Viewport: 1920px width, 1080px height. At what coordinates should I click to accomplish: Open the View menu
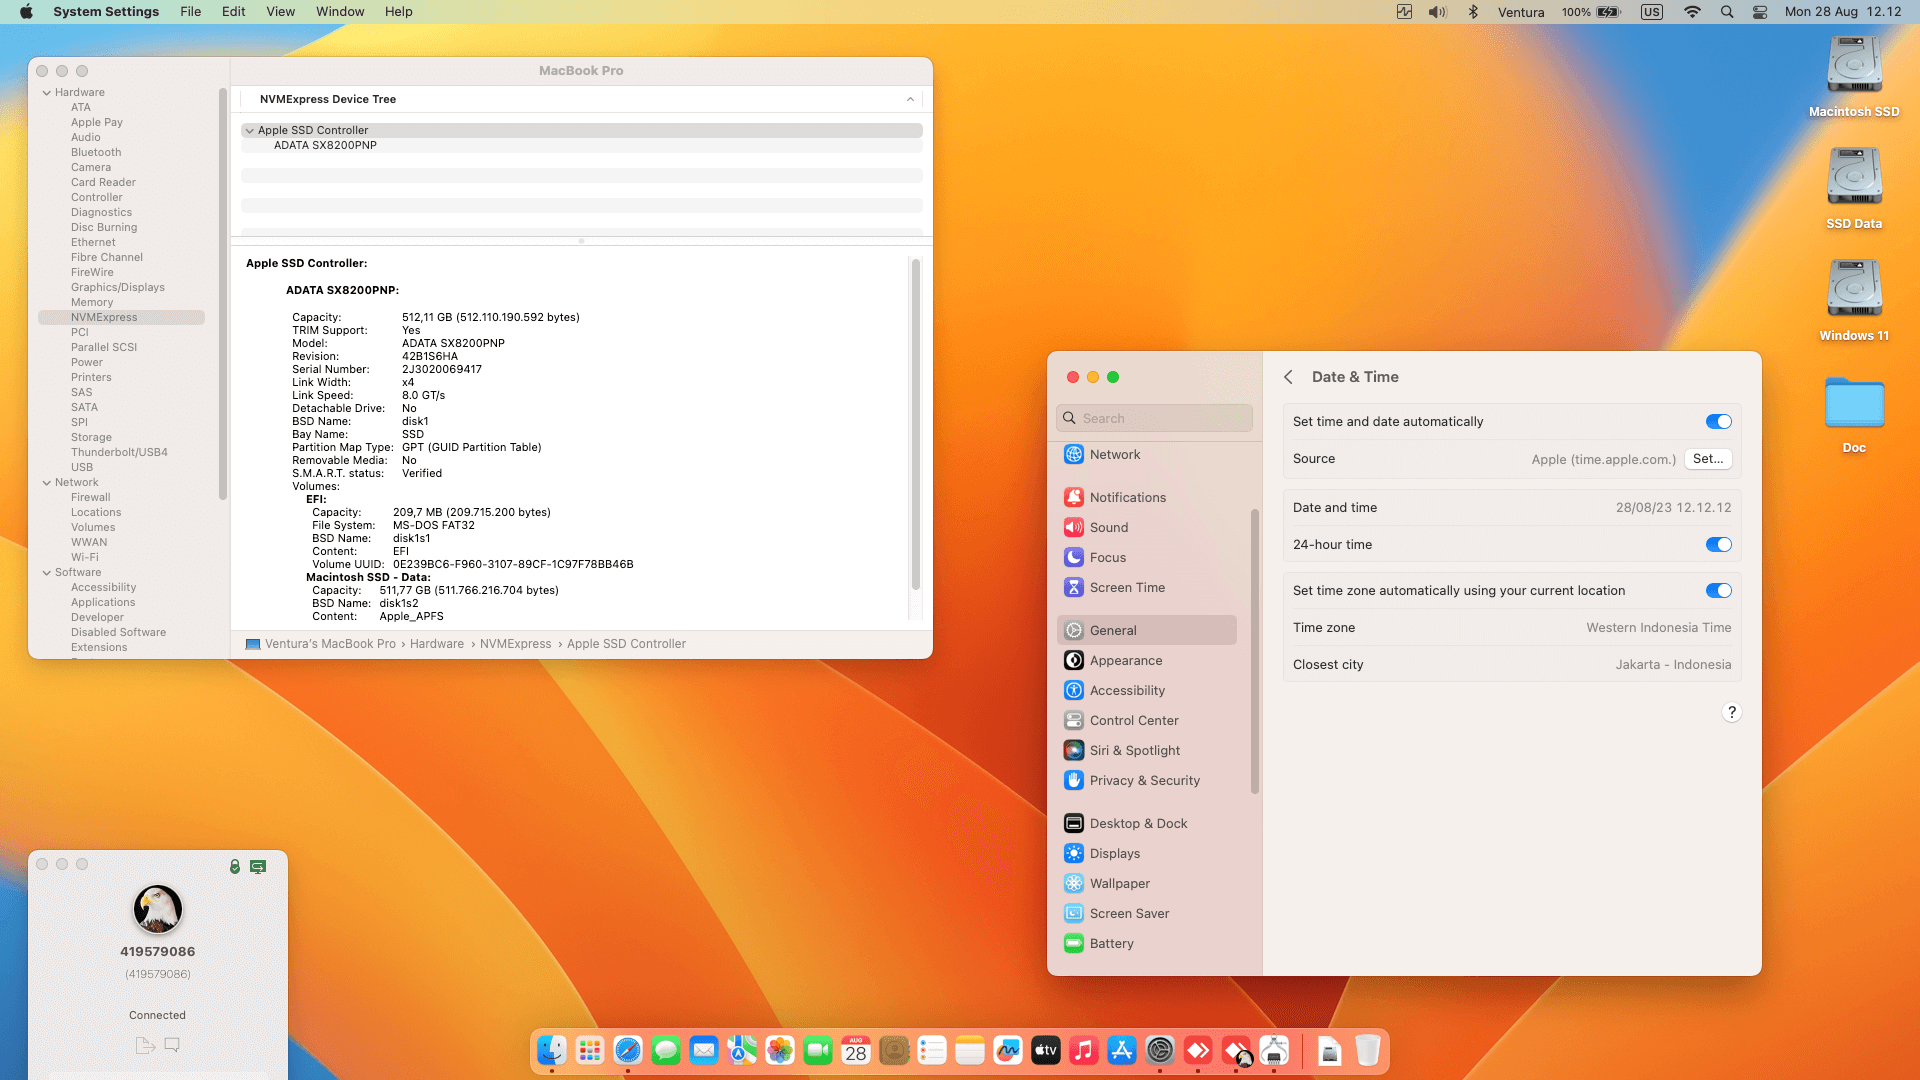pos(280,11)
